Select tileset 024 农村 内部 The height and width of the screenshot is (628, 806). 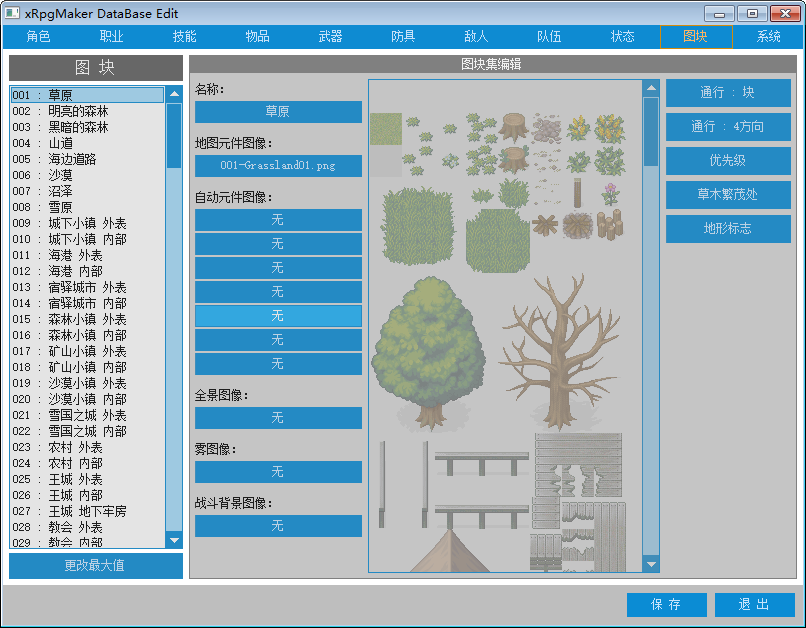tap(87, 463)
